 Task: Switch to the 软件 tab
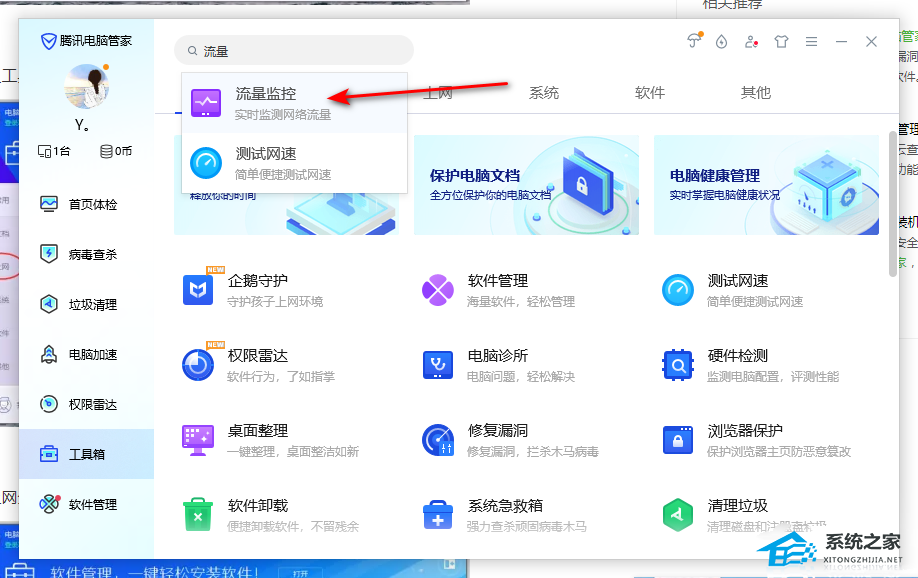coord(650,93)
